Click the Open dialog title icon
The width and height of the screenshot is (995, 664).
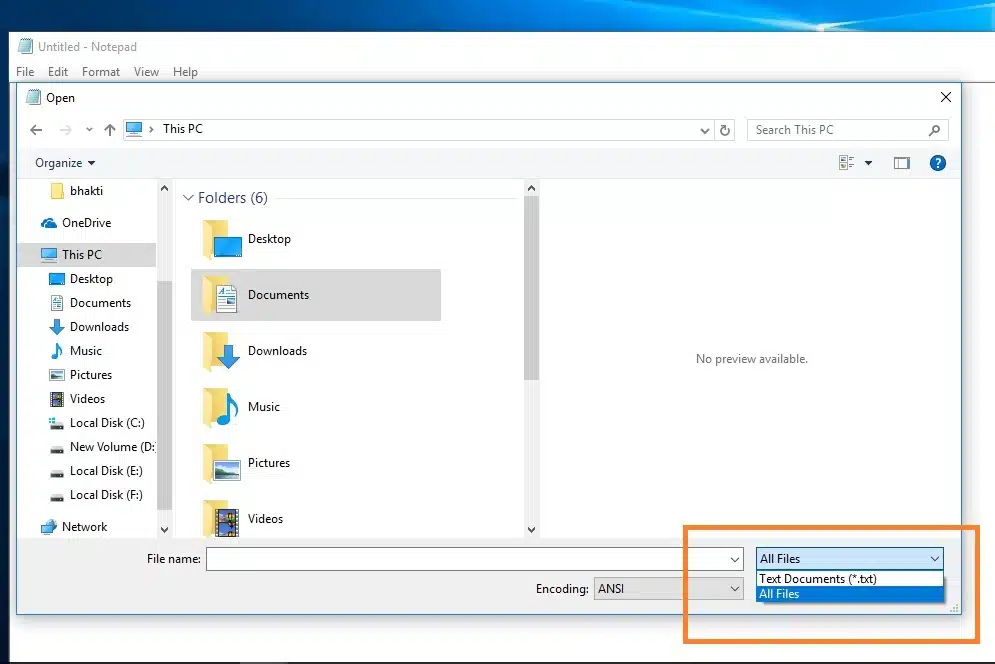coord(33,97)
